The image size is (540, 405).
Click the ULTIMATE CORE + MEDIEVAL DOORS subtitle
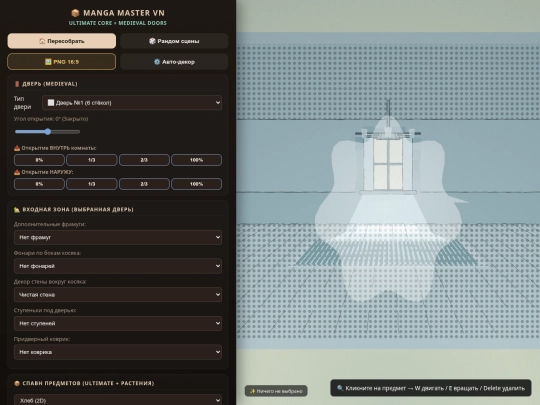(x=118, y=23)
